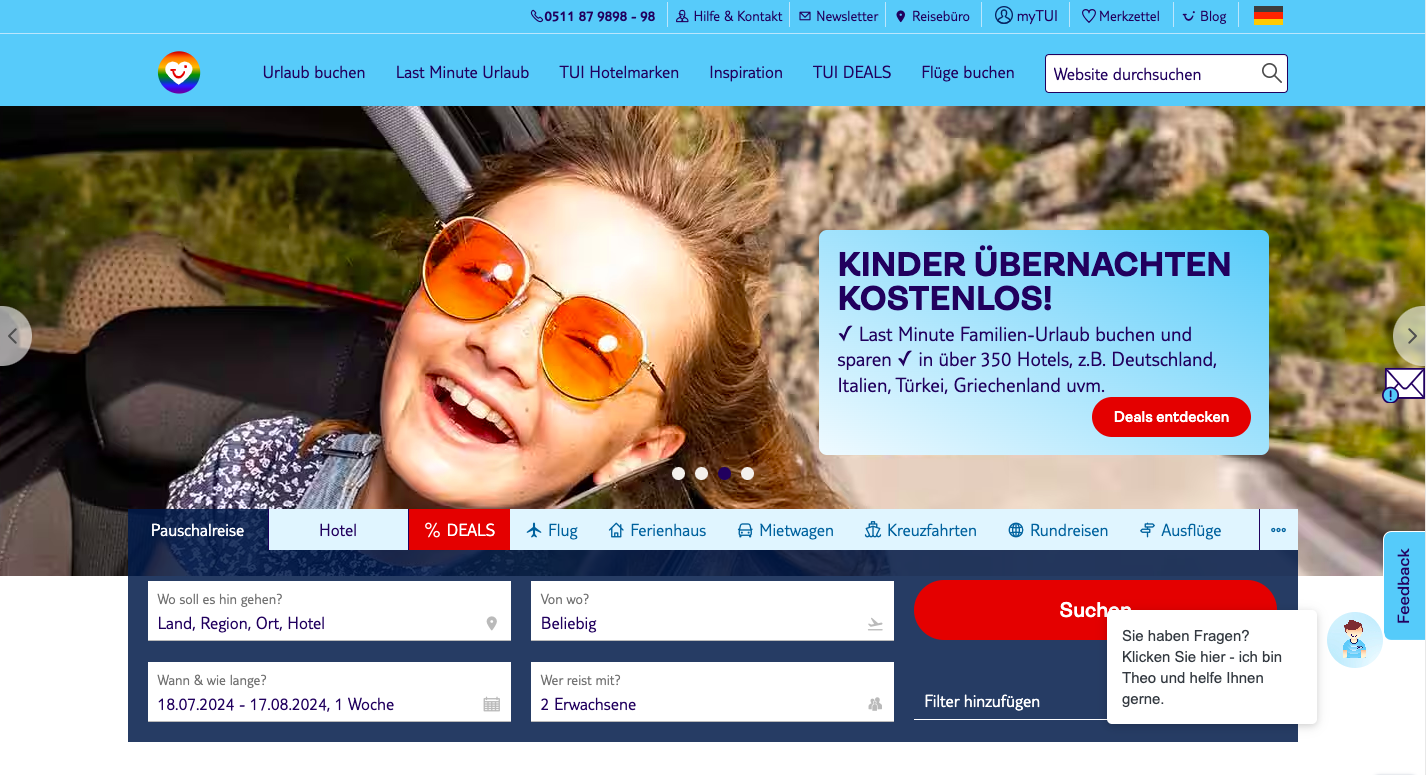Image resolution: width=1426 pixels, height=775 pixels.
Task: Open the Blog link
Action: point(1204,16)
